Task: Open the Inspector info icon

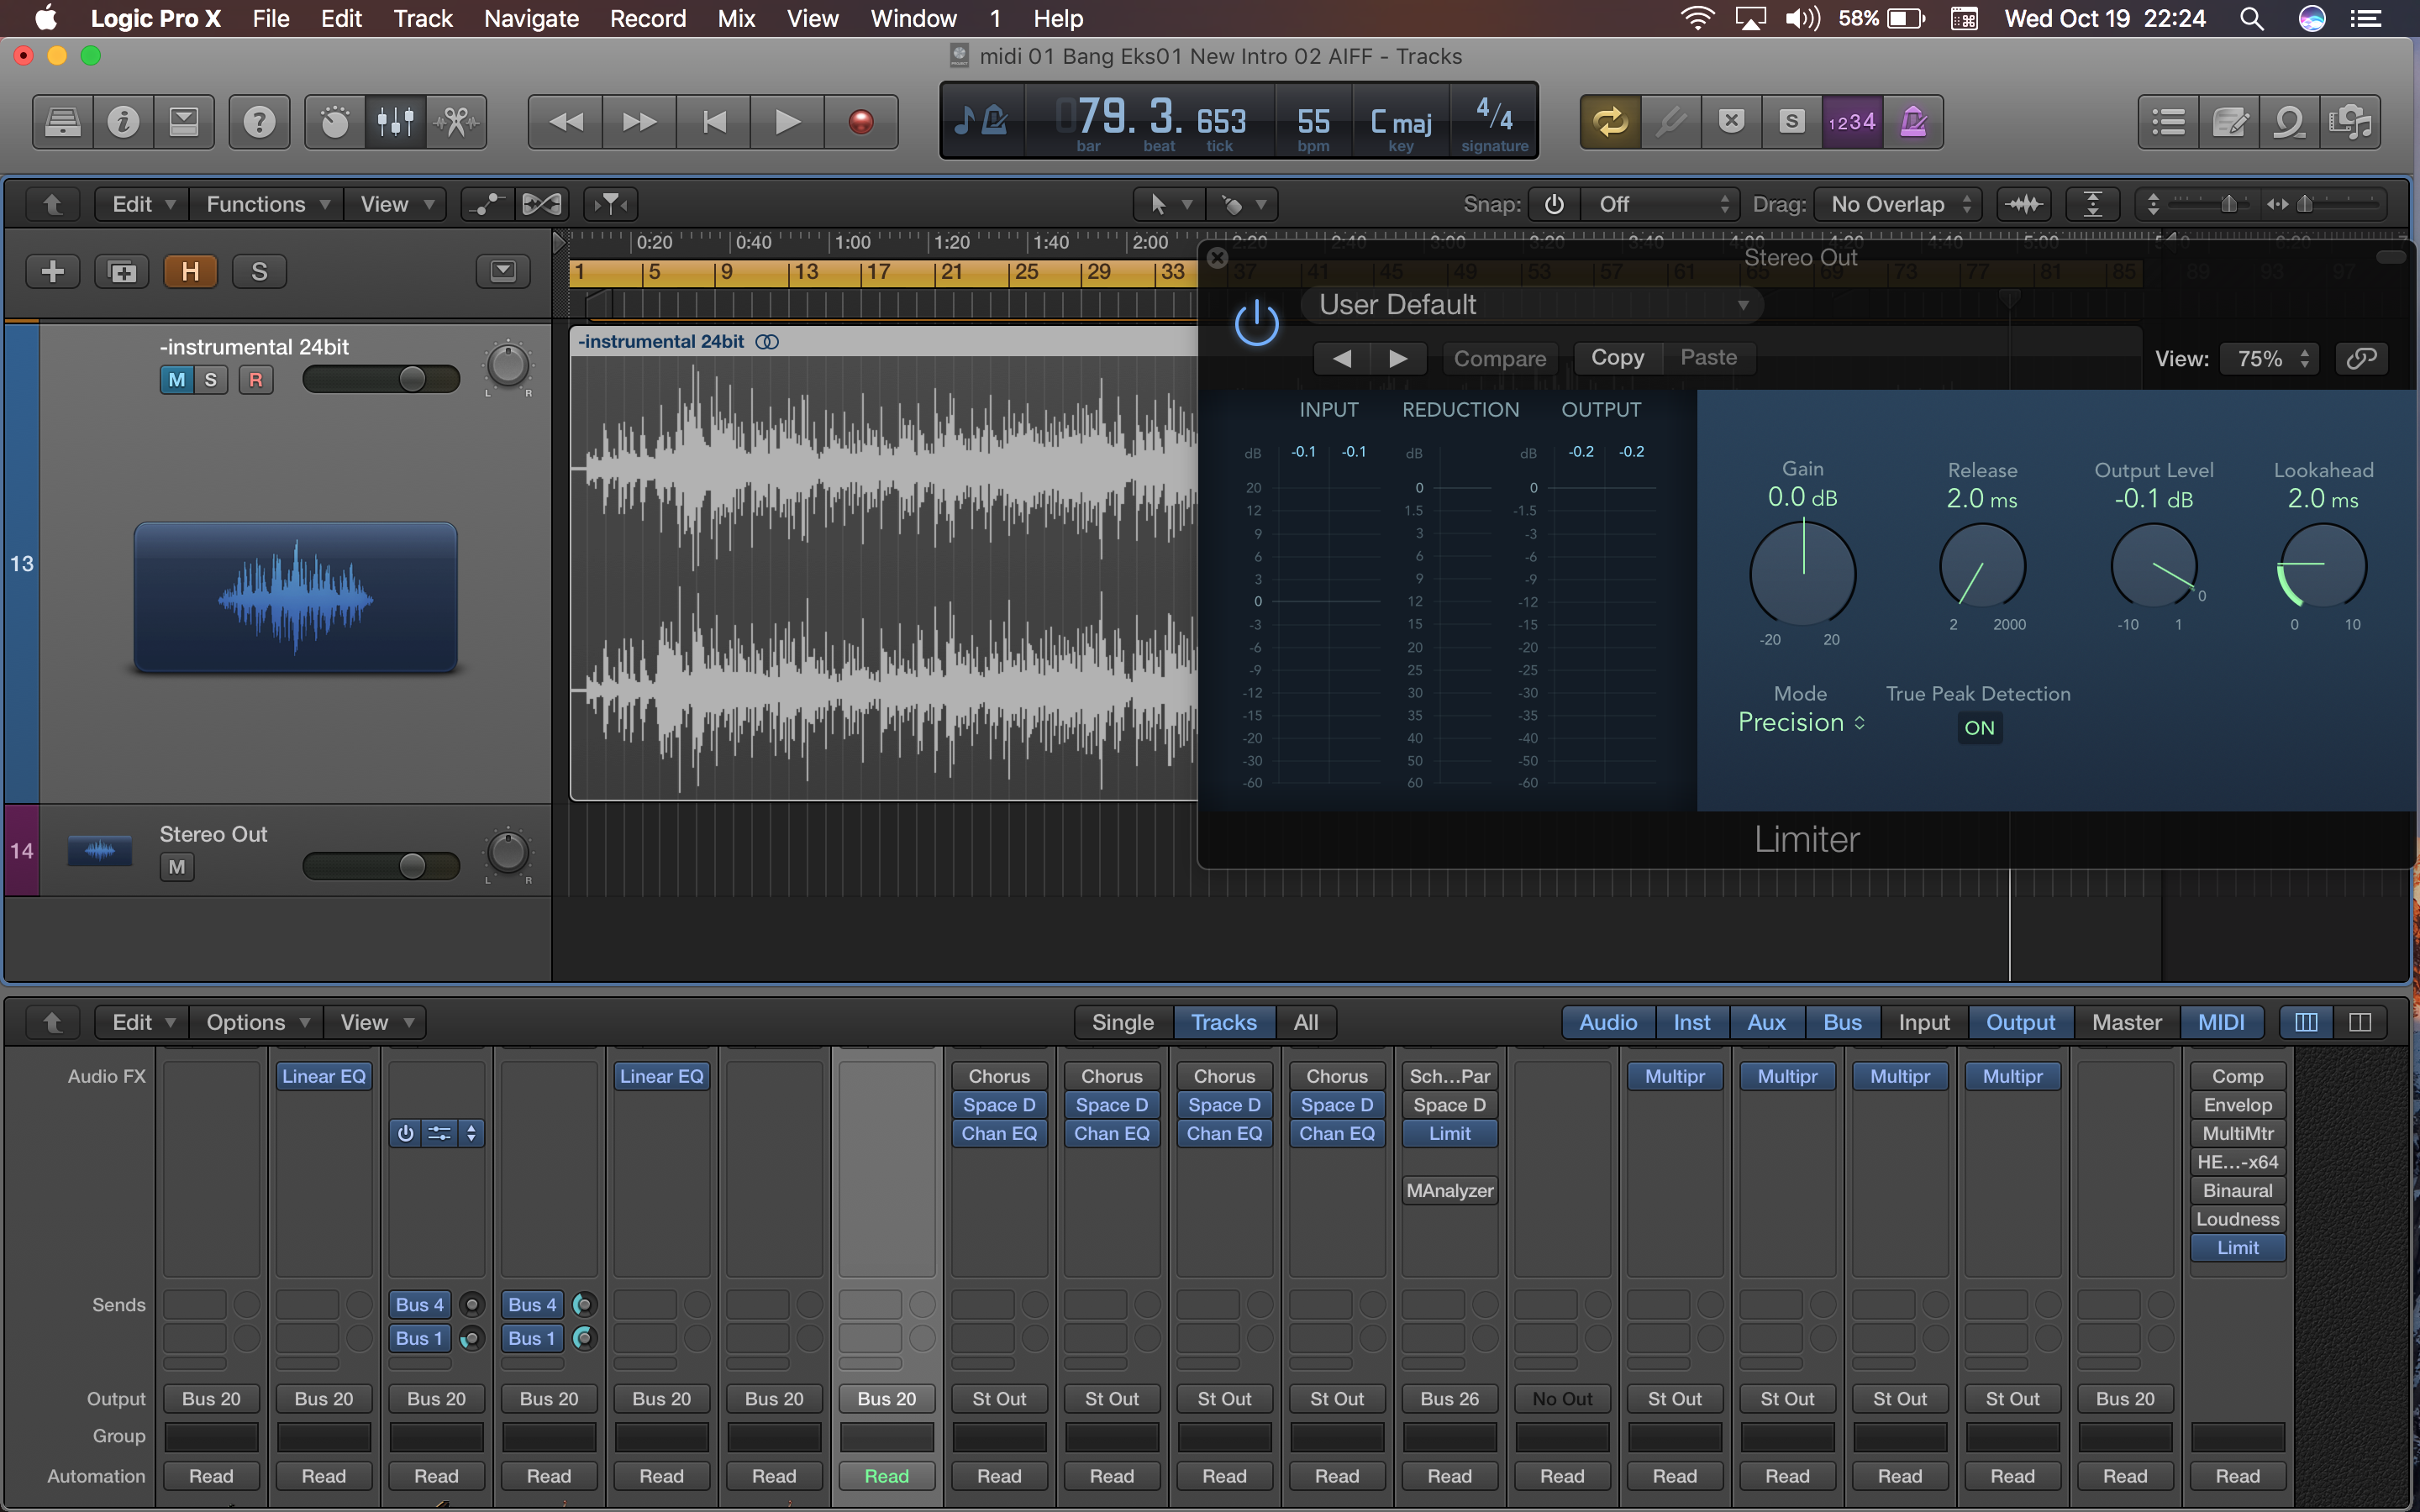Action: [x=123, y=122]
